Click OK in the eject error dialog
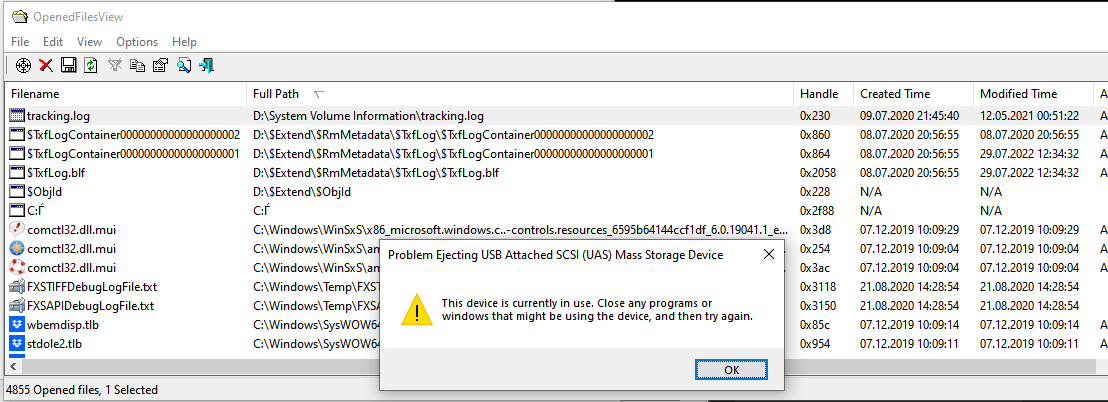Image resolution: width=1108 pixels, height=402 pixels. (731, 369)
